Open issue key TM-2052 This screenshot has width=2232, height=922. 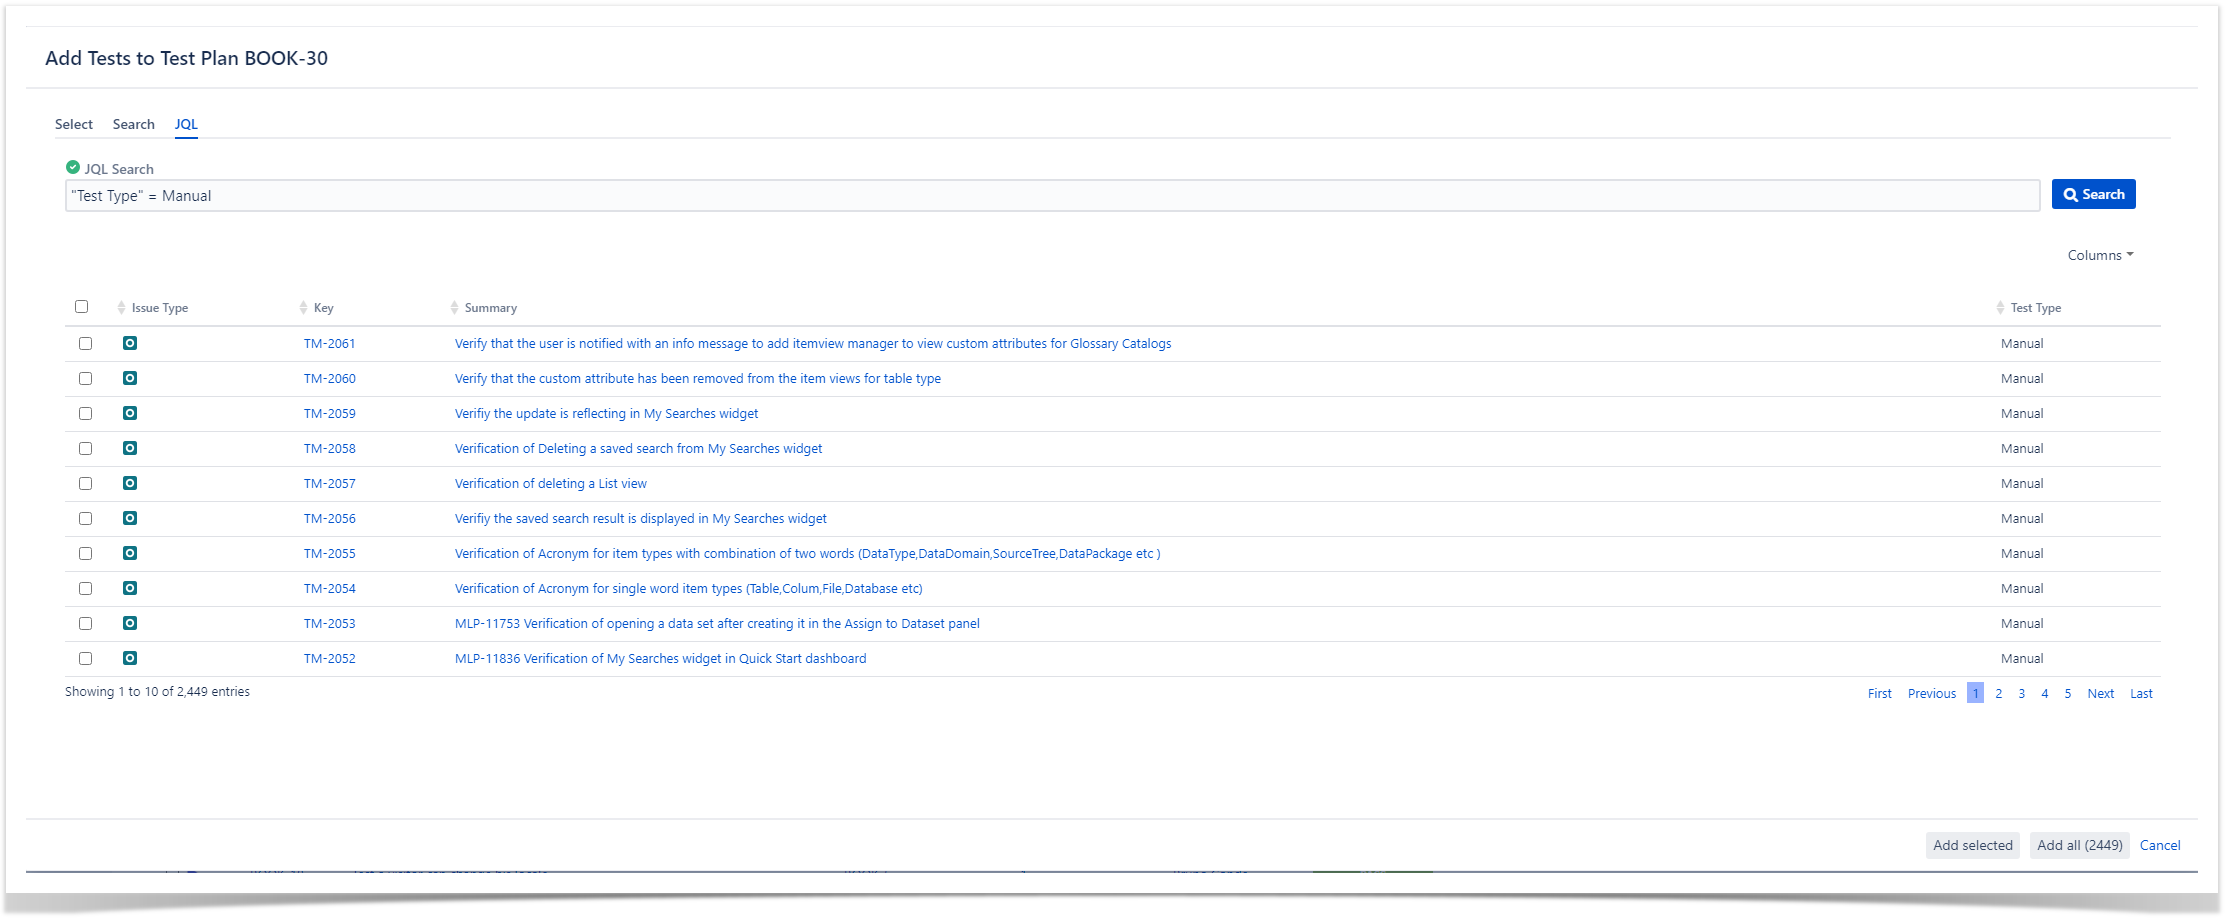(x=330, y=658)
